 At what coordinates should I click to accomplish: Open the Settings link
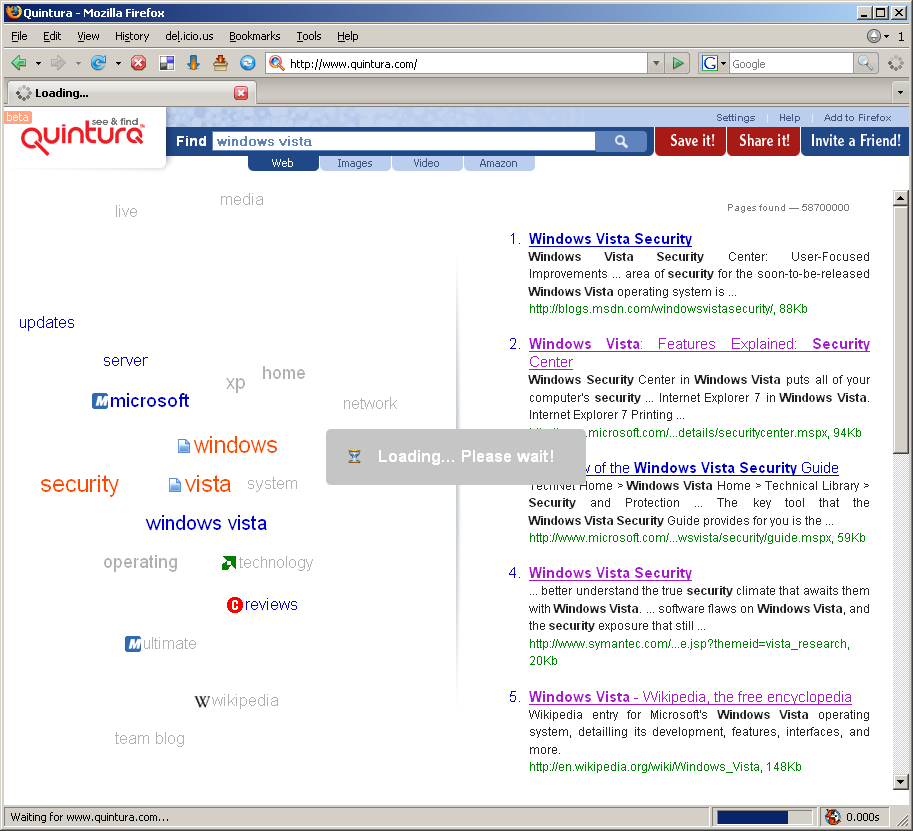click(735, 118)
